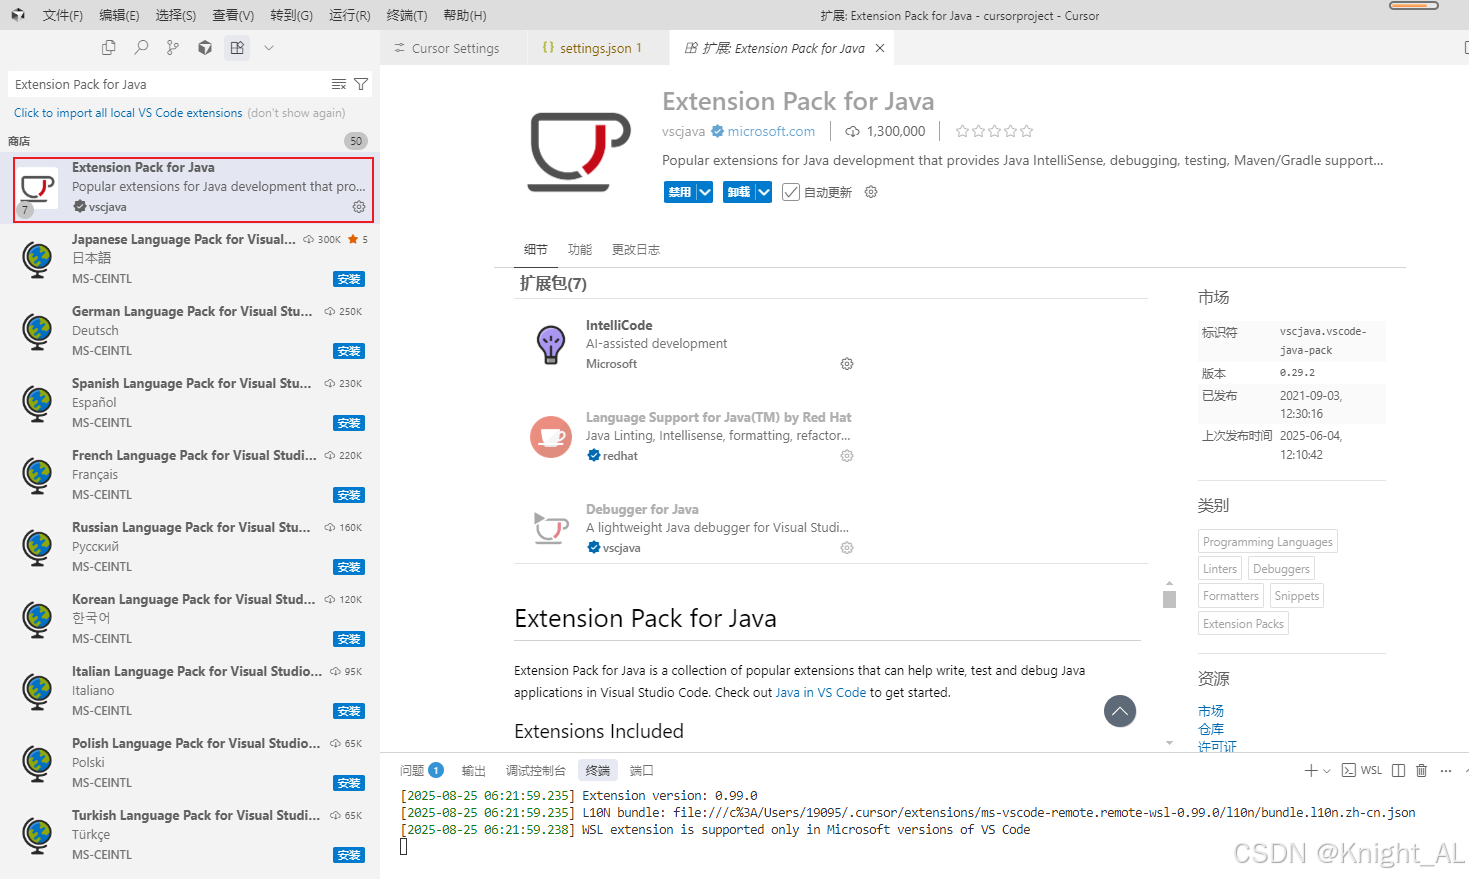Open the 编辑(E) menu
The height and width of the screenshot is (879, 1469).
click(x=119, y=15)
